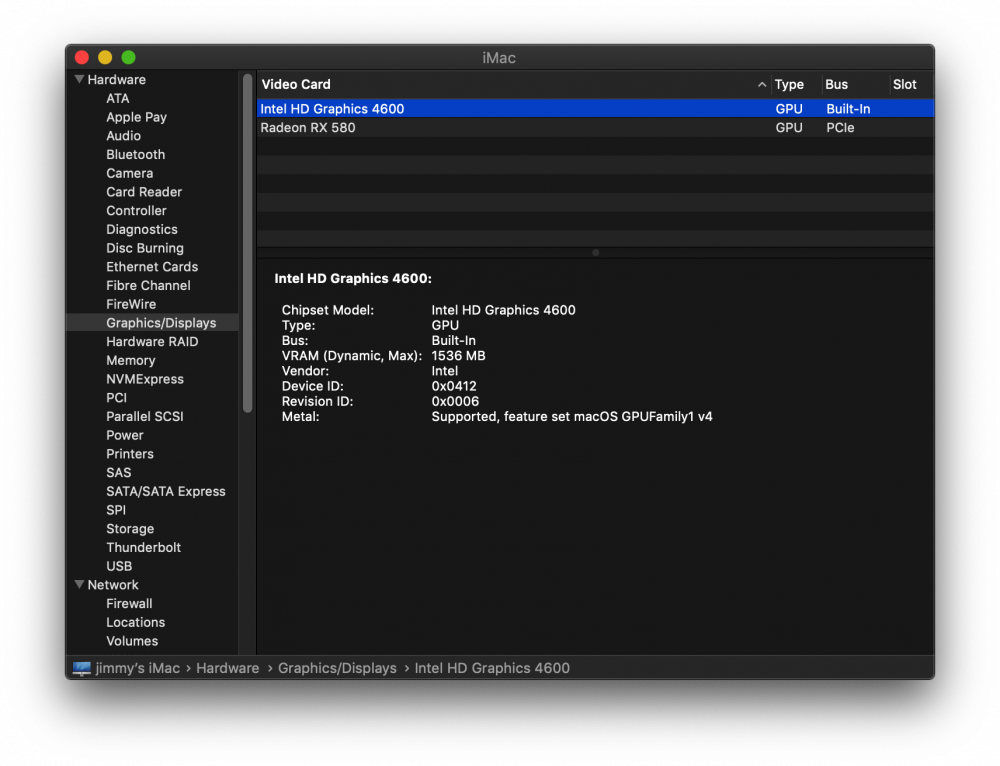Click the Hardware section heading
Screen dimensions: 1000x766
coord(117,80)
